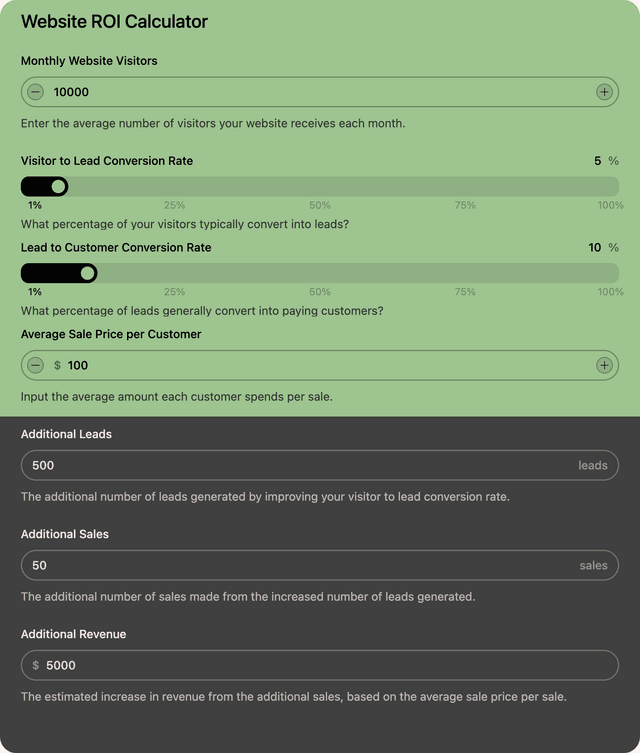Click the 75% tick label under Lead to Customer slider
Image resolution: width=640 pixels, height=753 pixels.
pos(465,292)
